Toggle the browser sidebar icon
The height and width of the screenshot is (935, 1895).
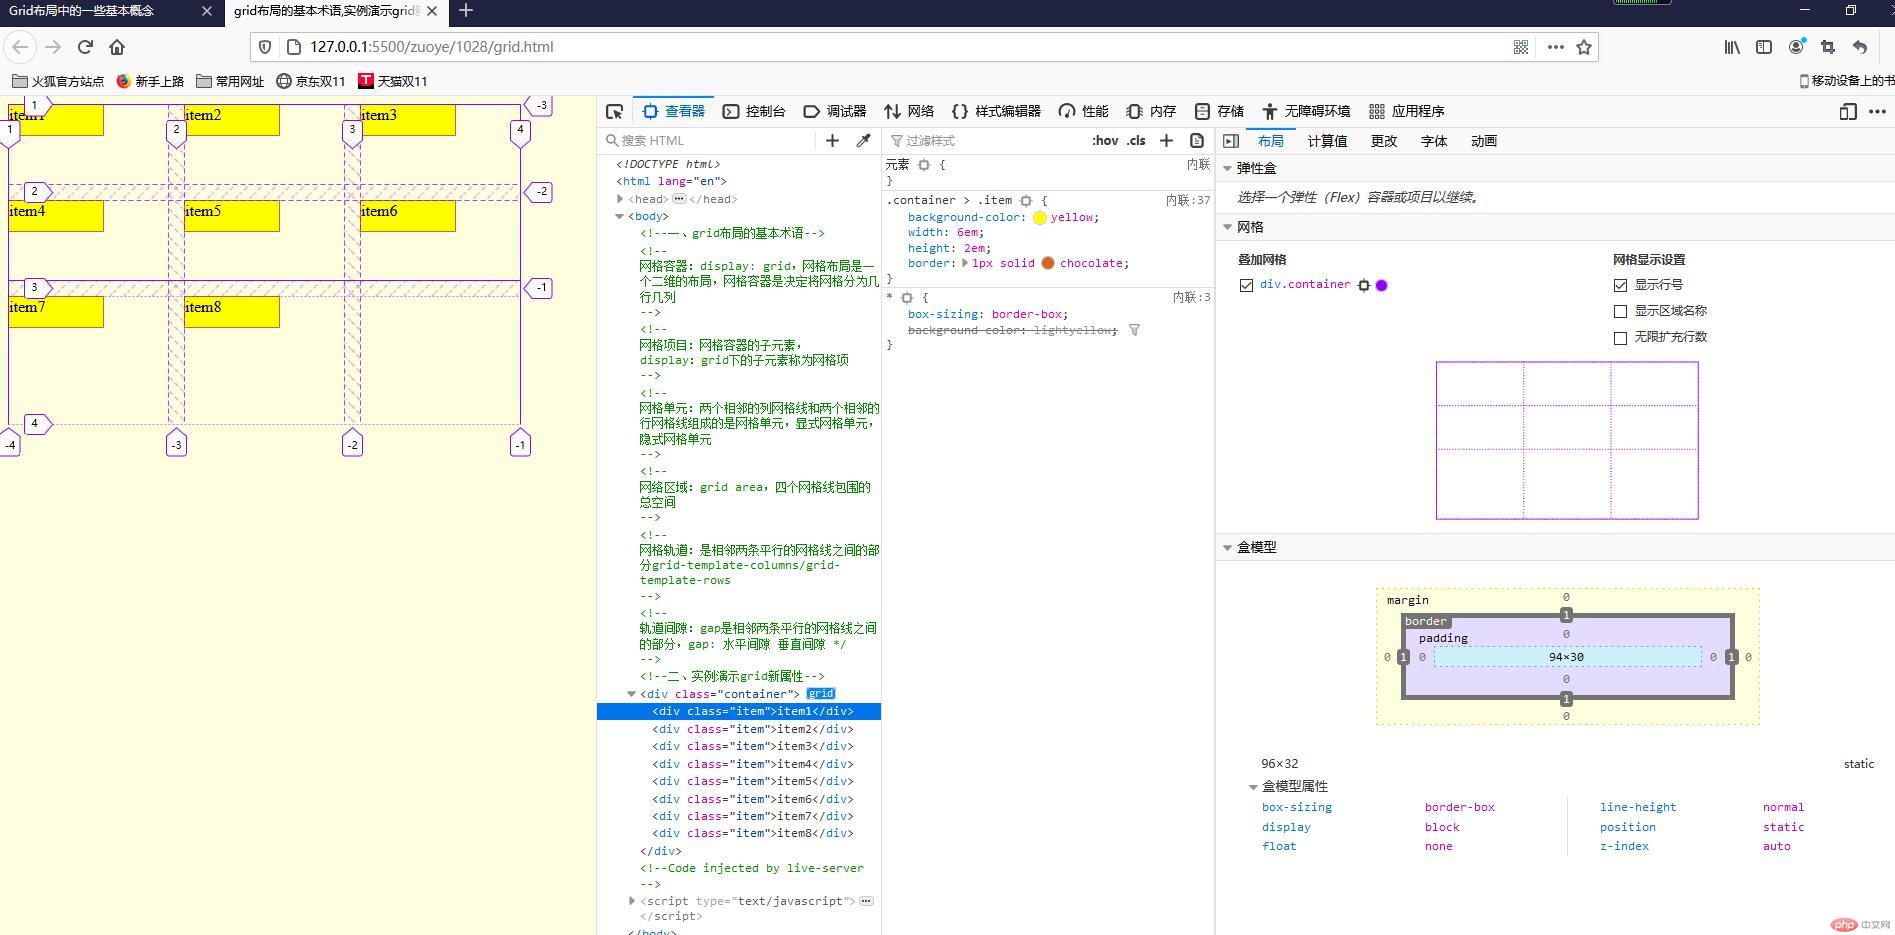tap(1764, 47)
